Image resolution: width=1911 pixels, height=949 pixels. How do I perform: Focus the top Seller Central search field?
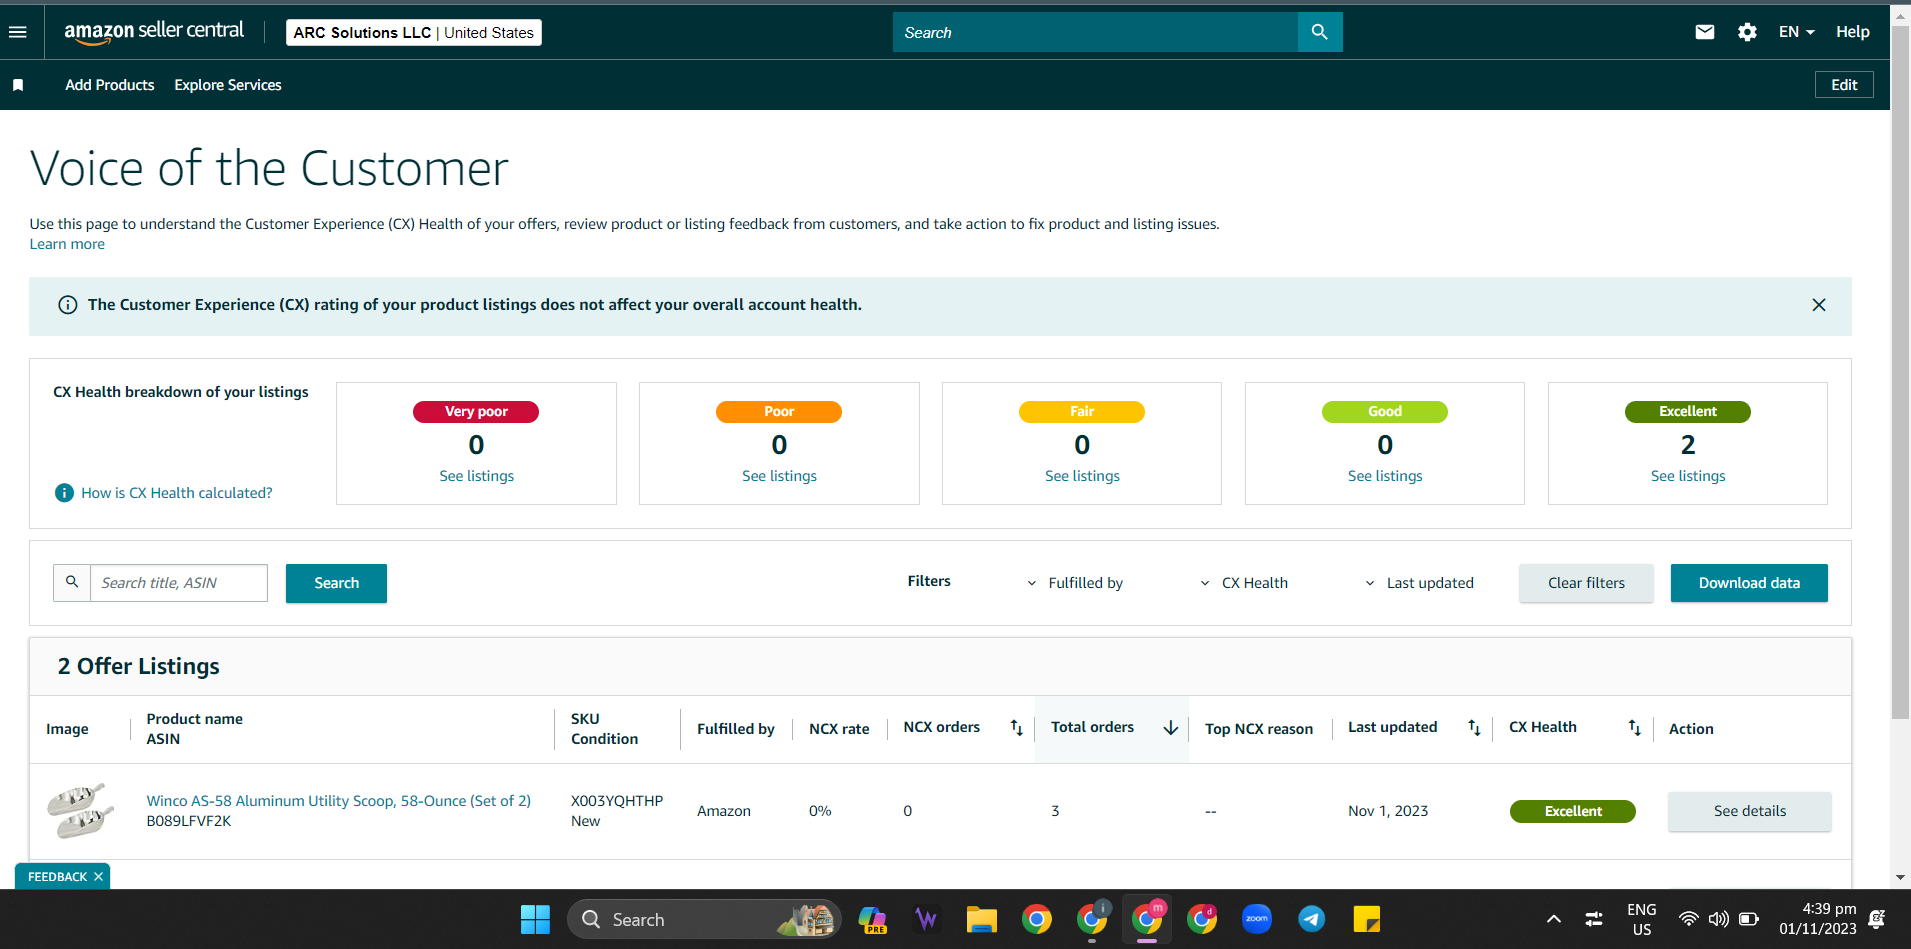pyautogui.click(x=1095, y=32)
